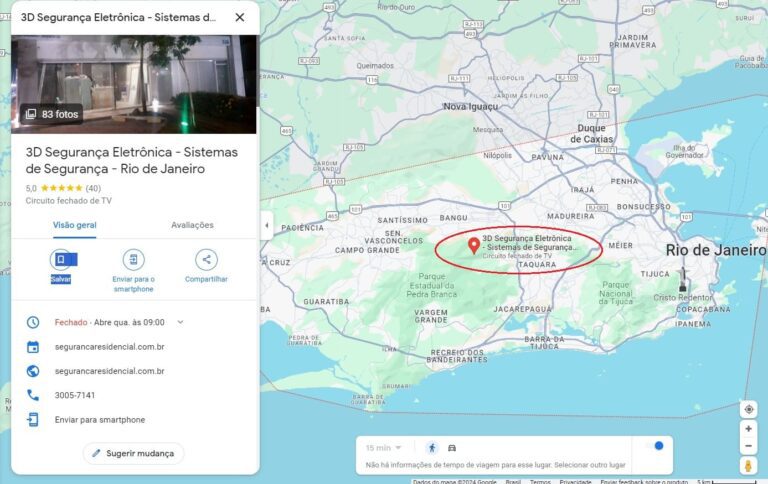
Task: Close the 3D Segurança Eletrônica place panel
Action: pyautogui.click(x=240, y=18)
